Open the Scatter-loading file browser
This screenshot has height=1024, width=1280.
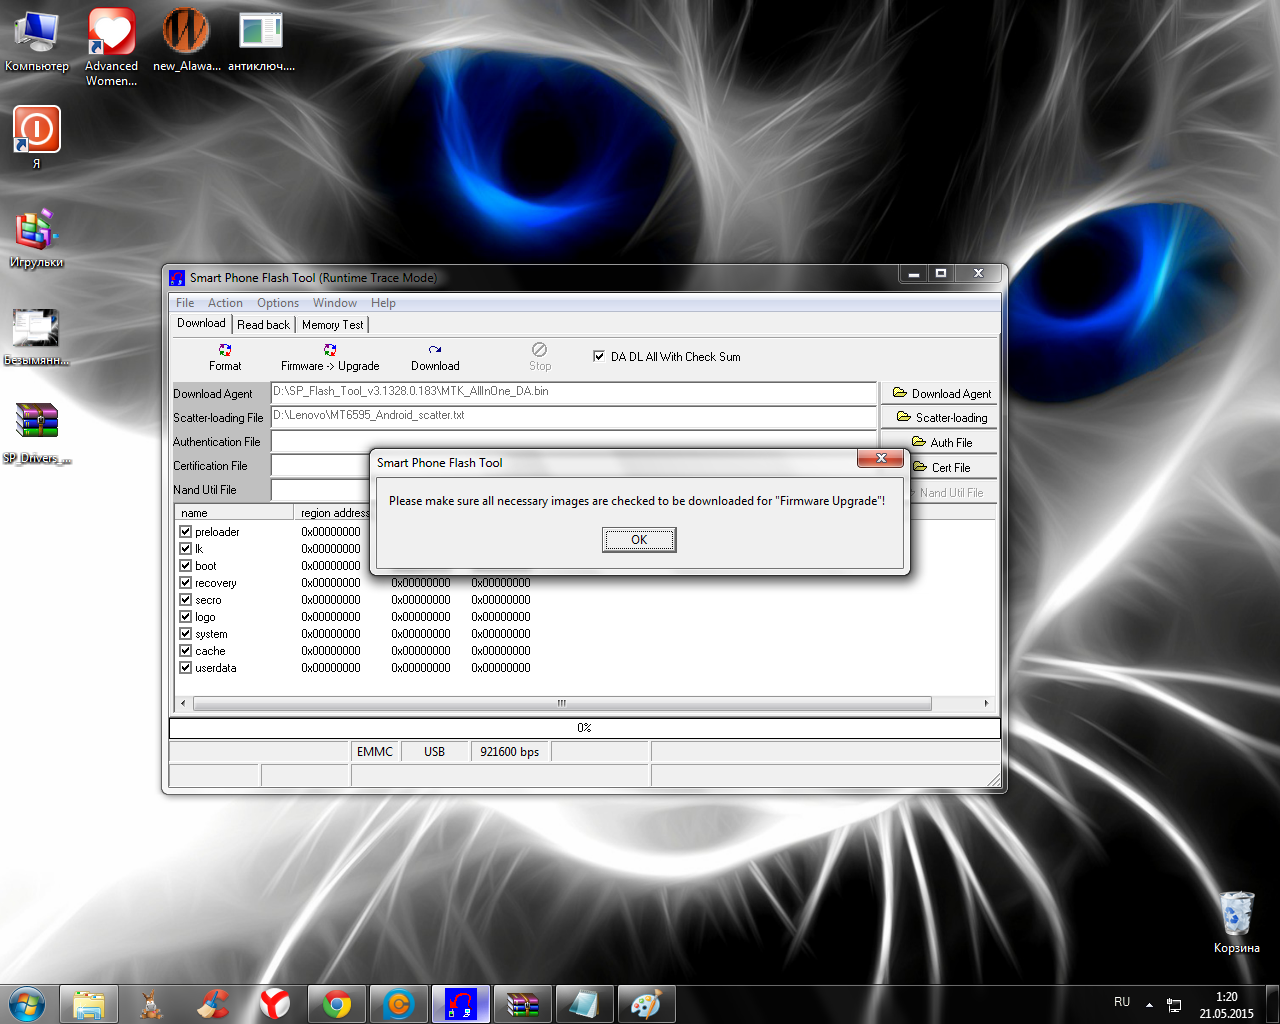(940, 418)
